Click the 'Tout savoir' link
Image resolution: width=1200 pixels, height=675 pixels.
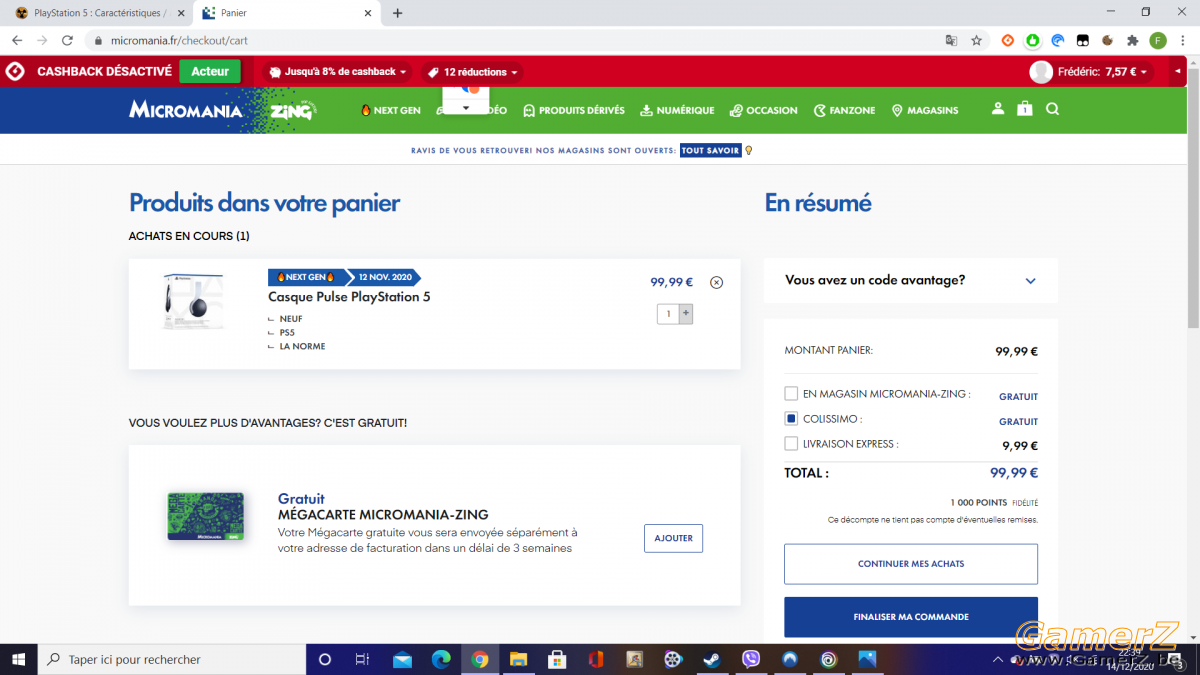[x=711, y=151]
